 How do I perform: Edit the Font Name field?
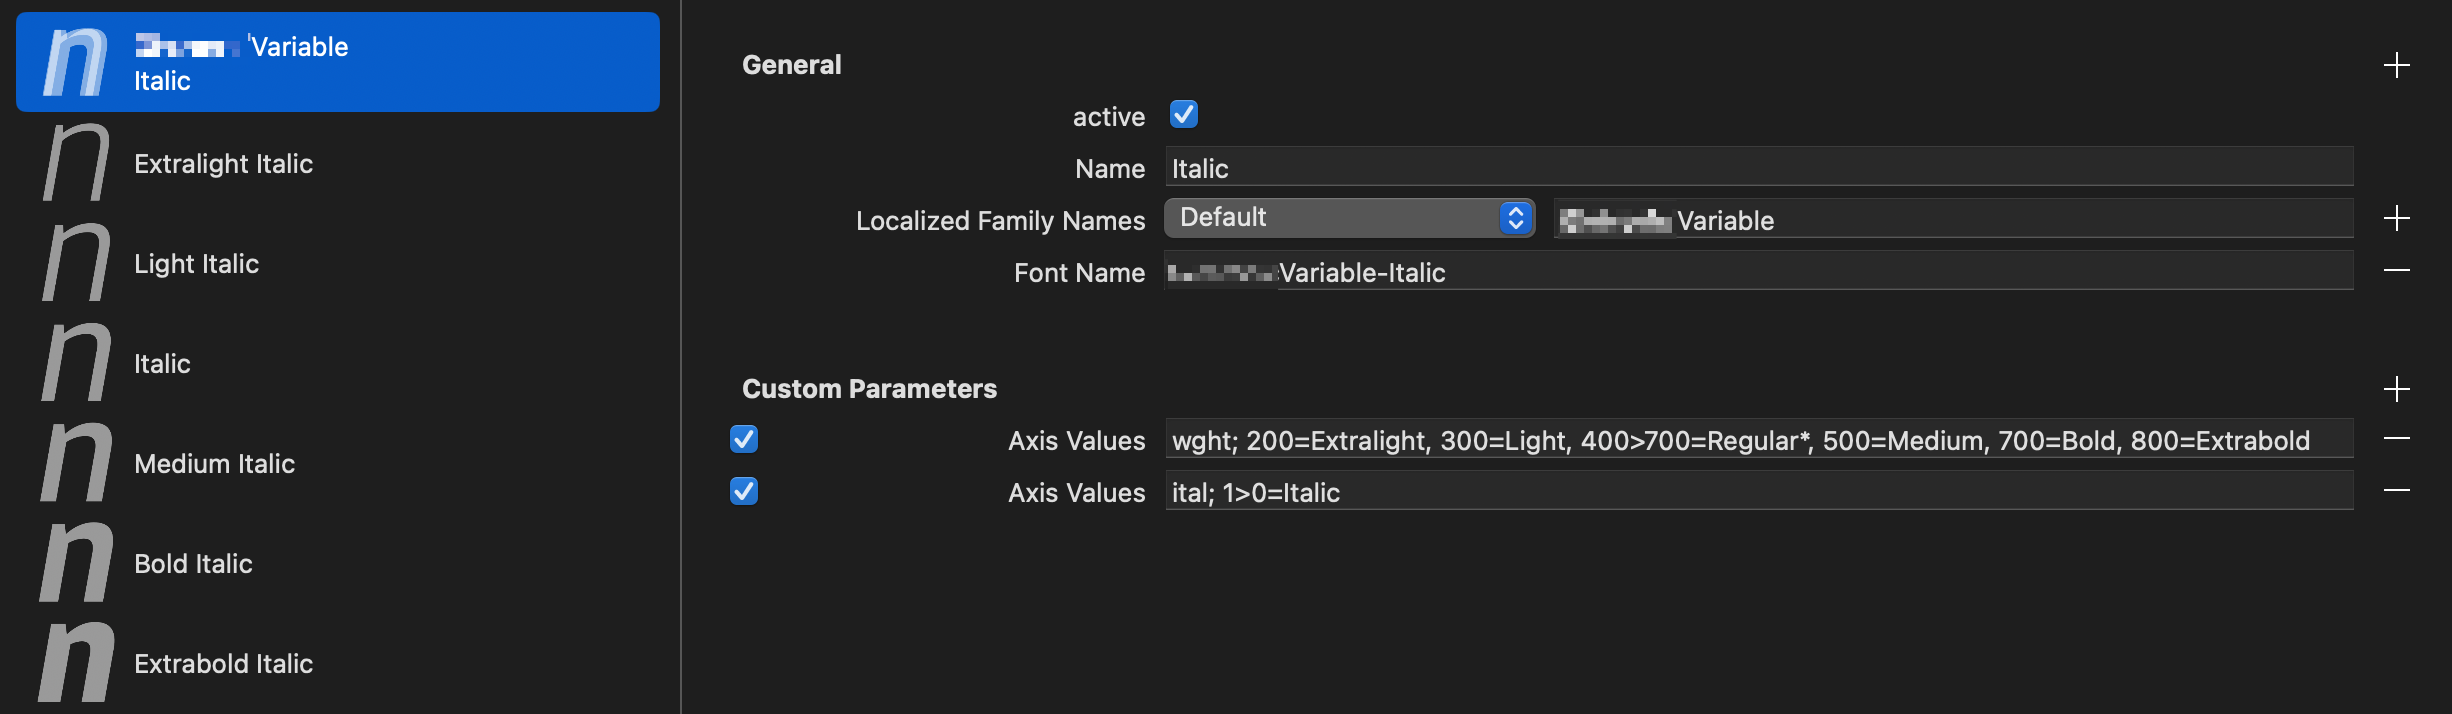point(1758,272)
